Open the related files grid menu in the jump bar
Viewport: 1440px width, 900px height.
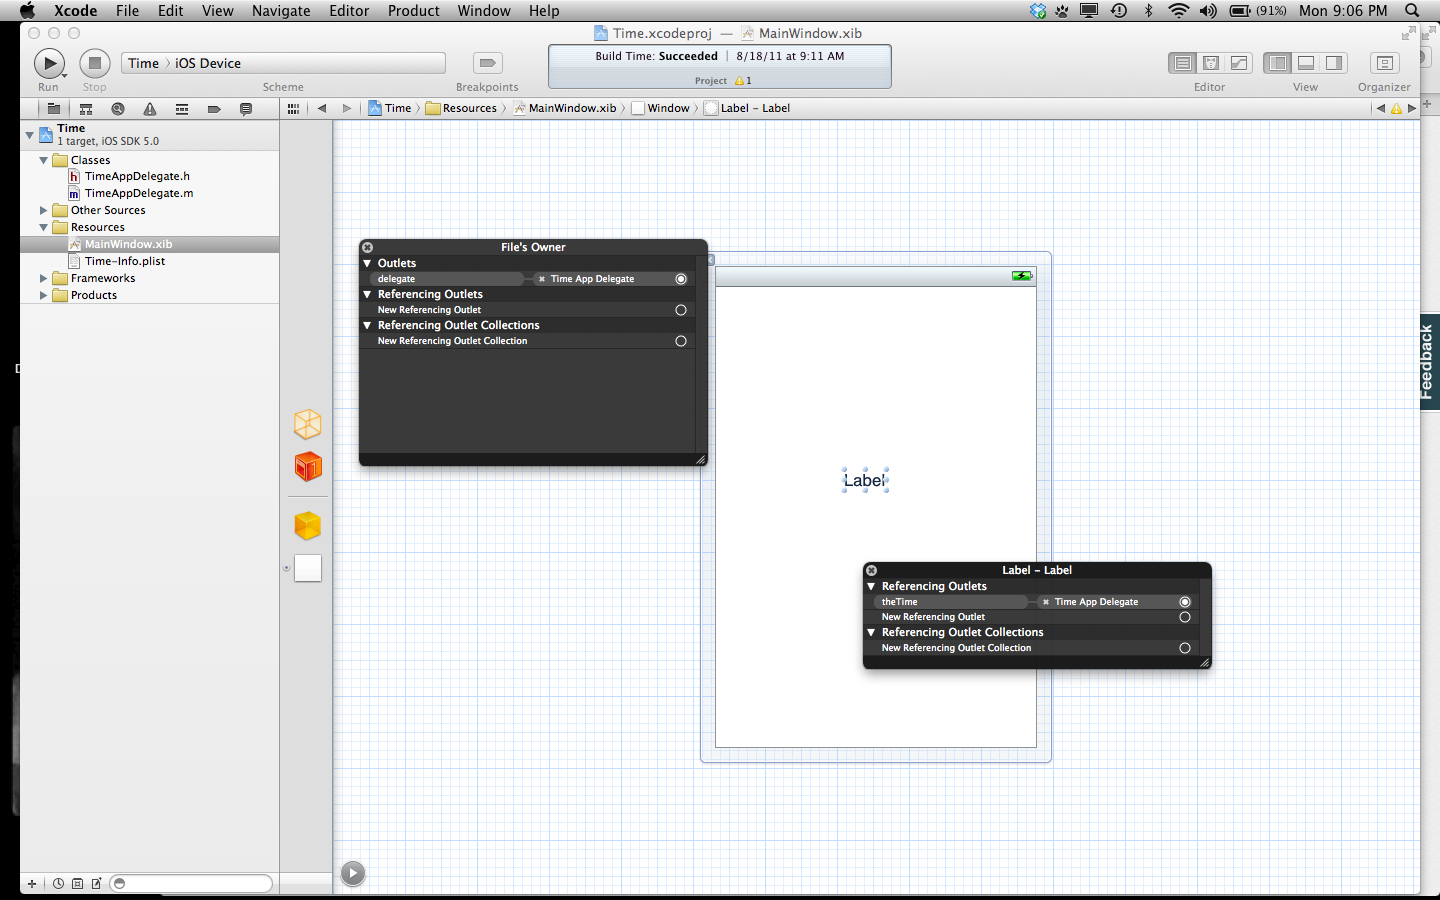coord(293,108)
